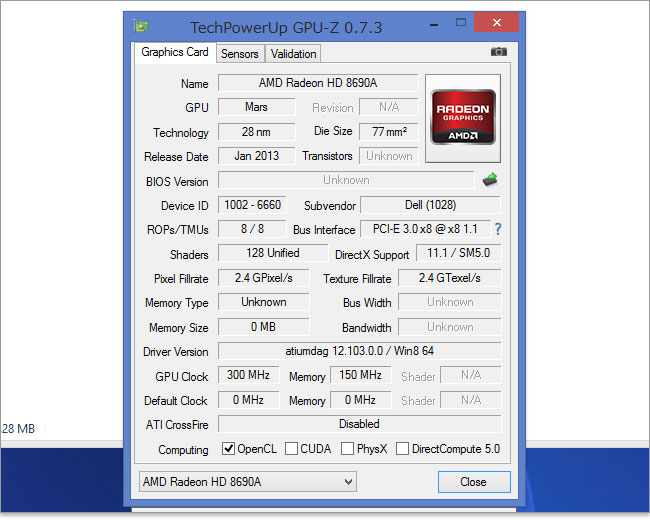650x520 pixels.
Task: Click the Bus Interface value PCI-E 3.0 x8
Action: click(x=425, y=229)
